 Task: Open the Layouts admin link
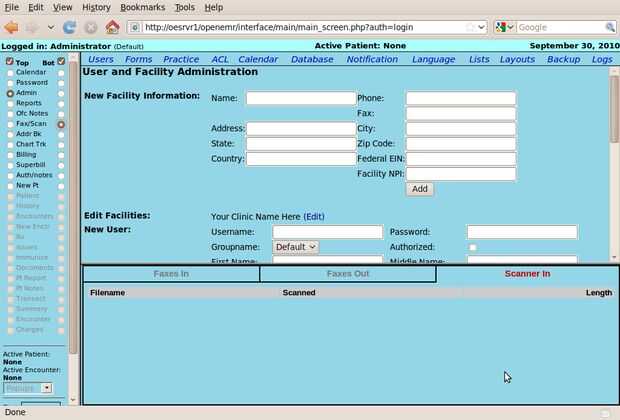click(x=517, y=59)
